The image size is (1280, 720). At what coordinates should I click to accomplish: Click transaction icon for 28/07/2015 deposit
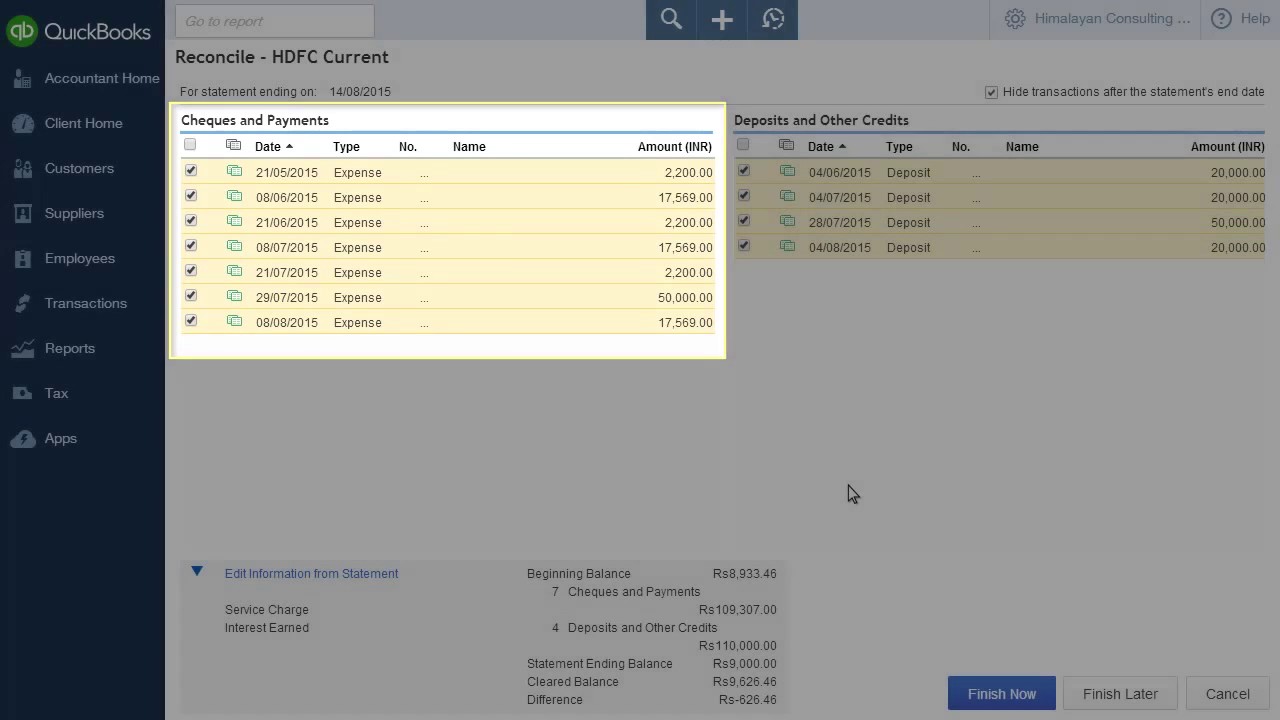pyautogui.click(x=787, y=221)
